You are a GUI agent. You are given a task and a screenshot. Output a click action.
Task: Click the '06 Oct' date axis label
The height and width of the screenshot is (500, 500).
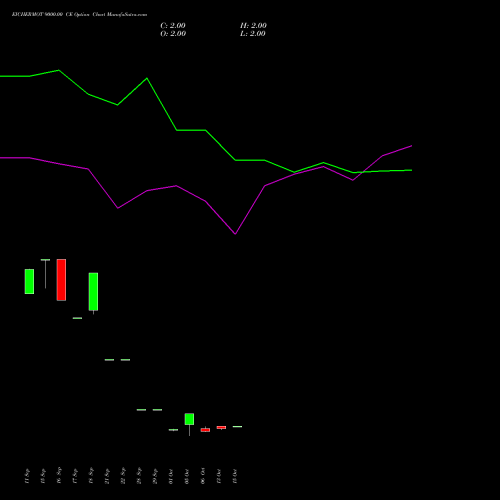pyautogui.click(x=203, y=476)
